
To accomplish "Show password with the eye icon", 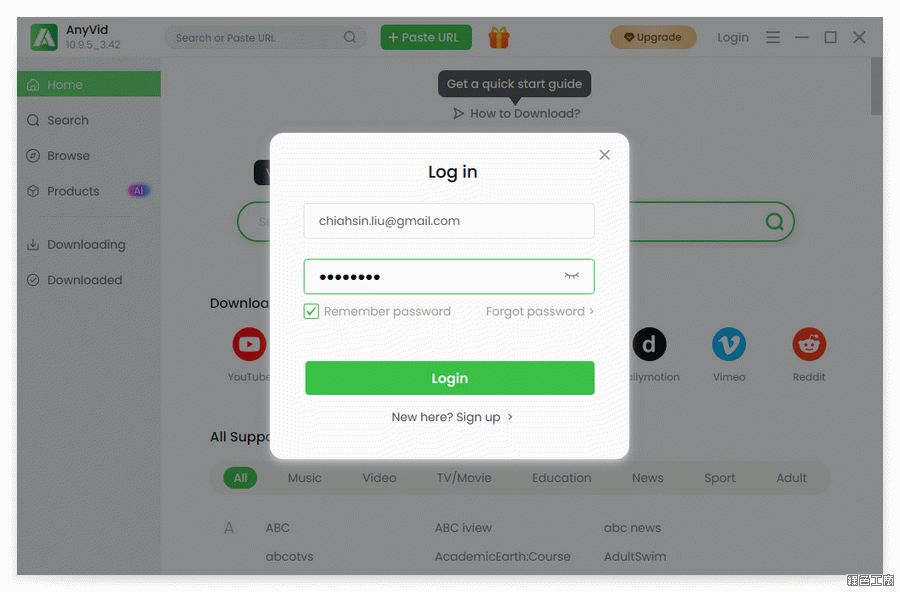I will click(x=571, y=276).
